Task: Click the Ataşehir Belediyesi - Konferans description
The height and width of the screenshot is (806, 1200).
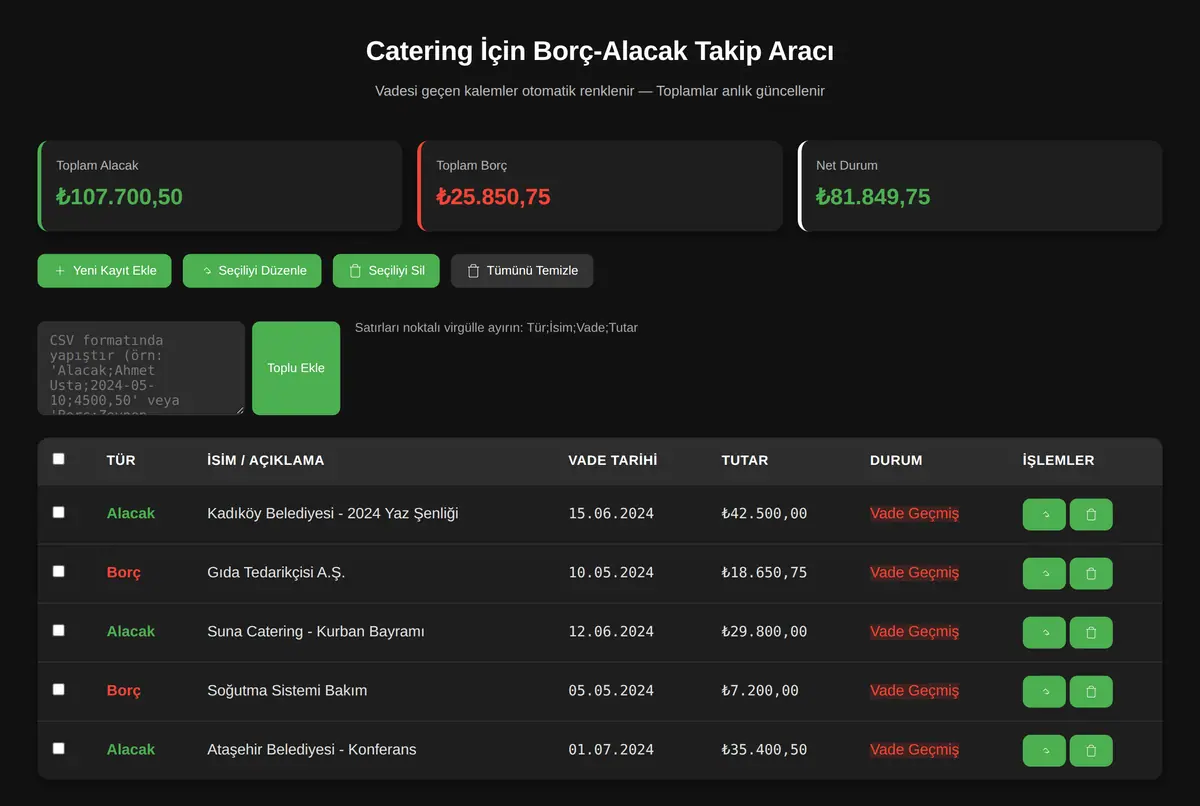Action: [x=312, y=750]
